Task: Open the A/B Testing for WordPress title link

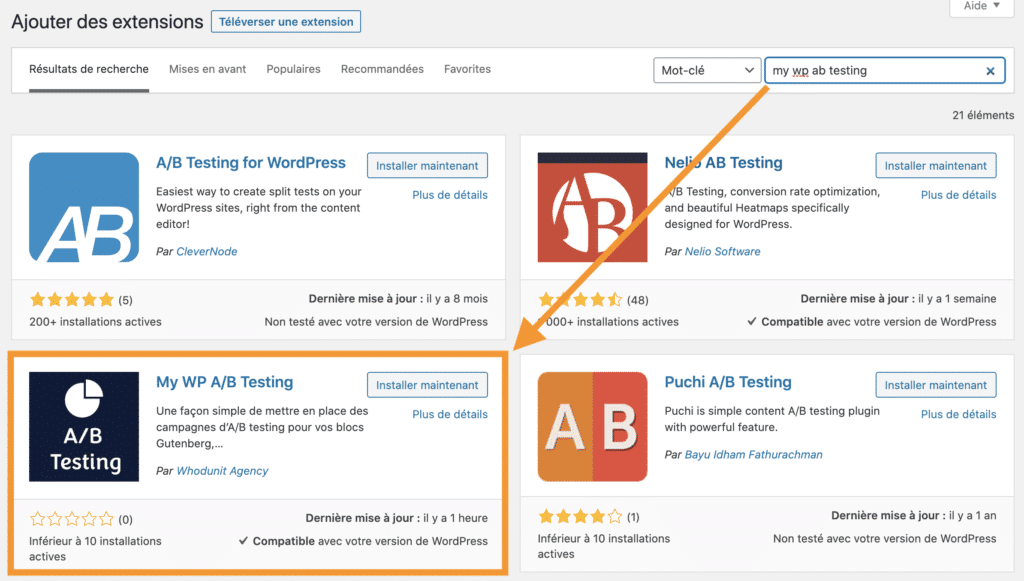Action: [x=251, y=163]
